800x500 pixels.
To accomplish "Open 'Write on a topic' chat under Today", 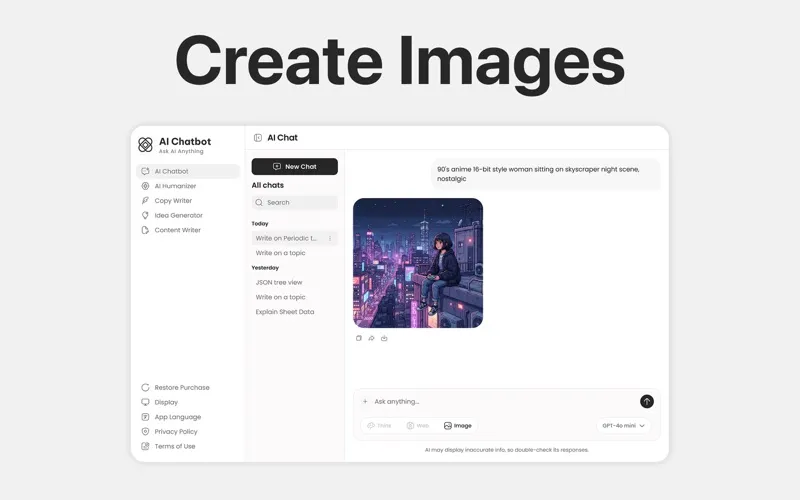I will (280, 253).
